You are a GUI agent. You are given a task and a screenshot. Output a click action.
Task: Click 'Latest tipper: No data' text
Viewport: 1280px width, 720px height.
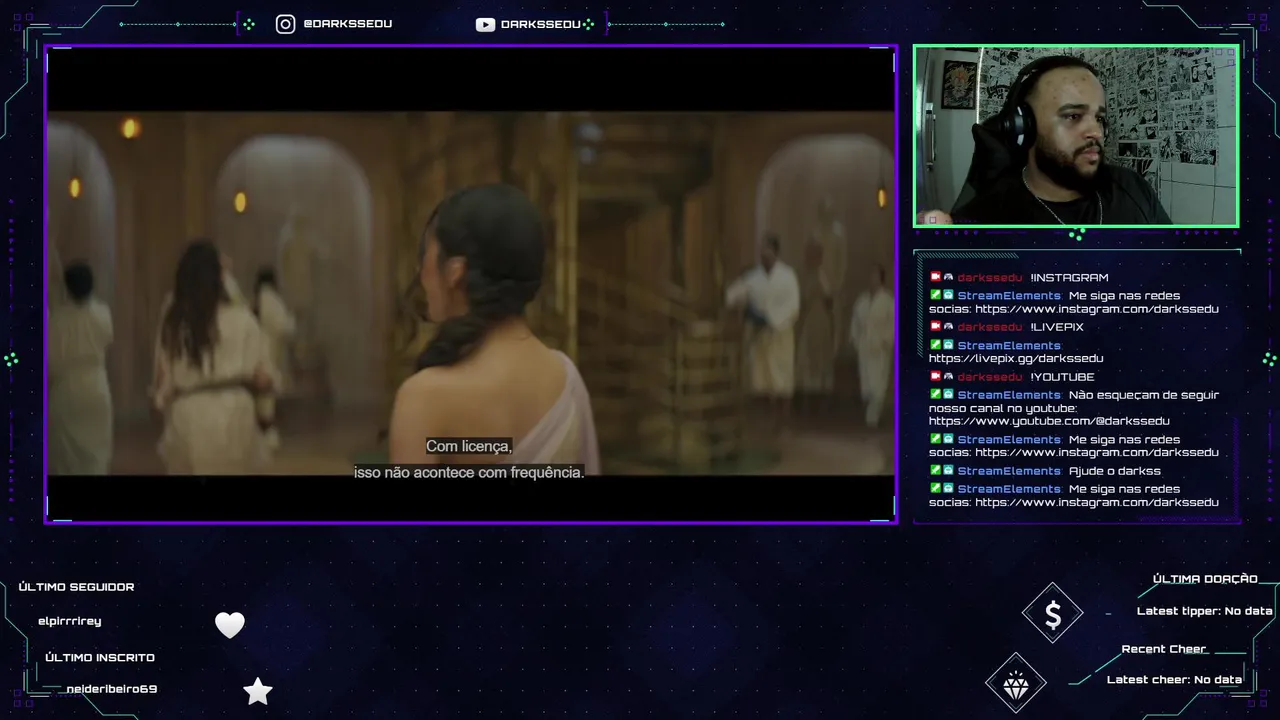tap(1205, 611)
